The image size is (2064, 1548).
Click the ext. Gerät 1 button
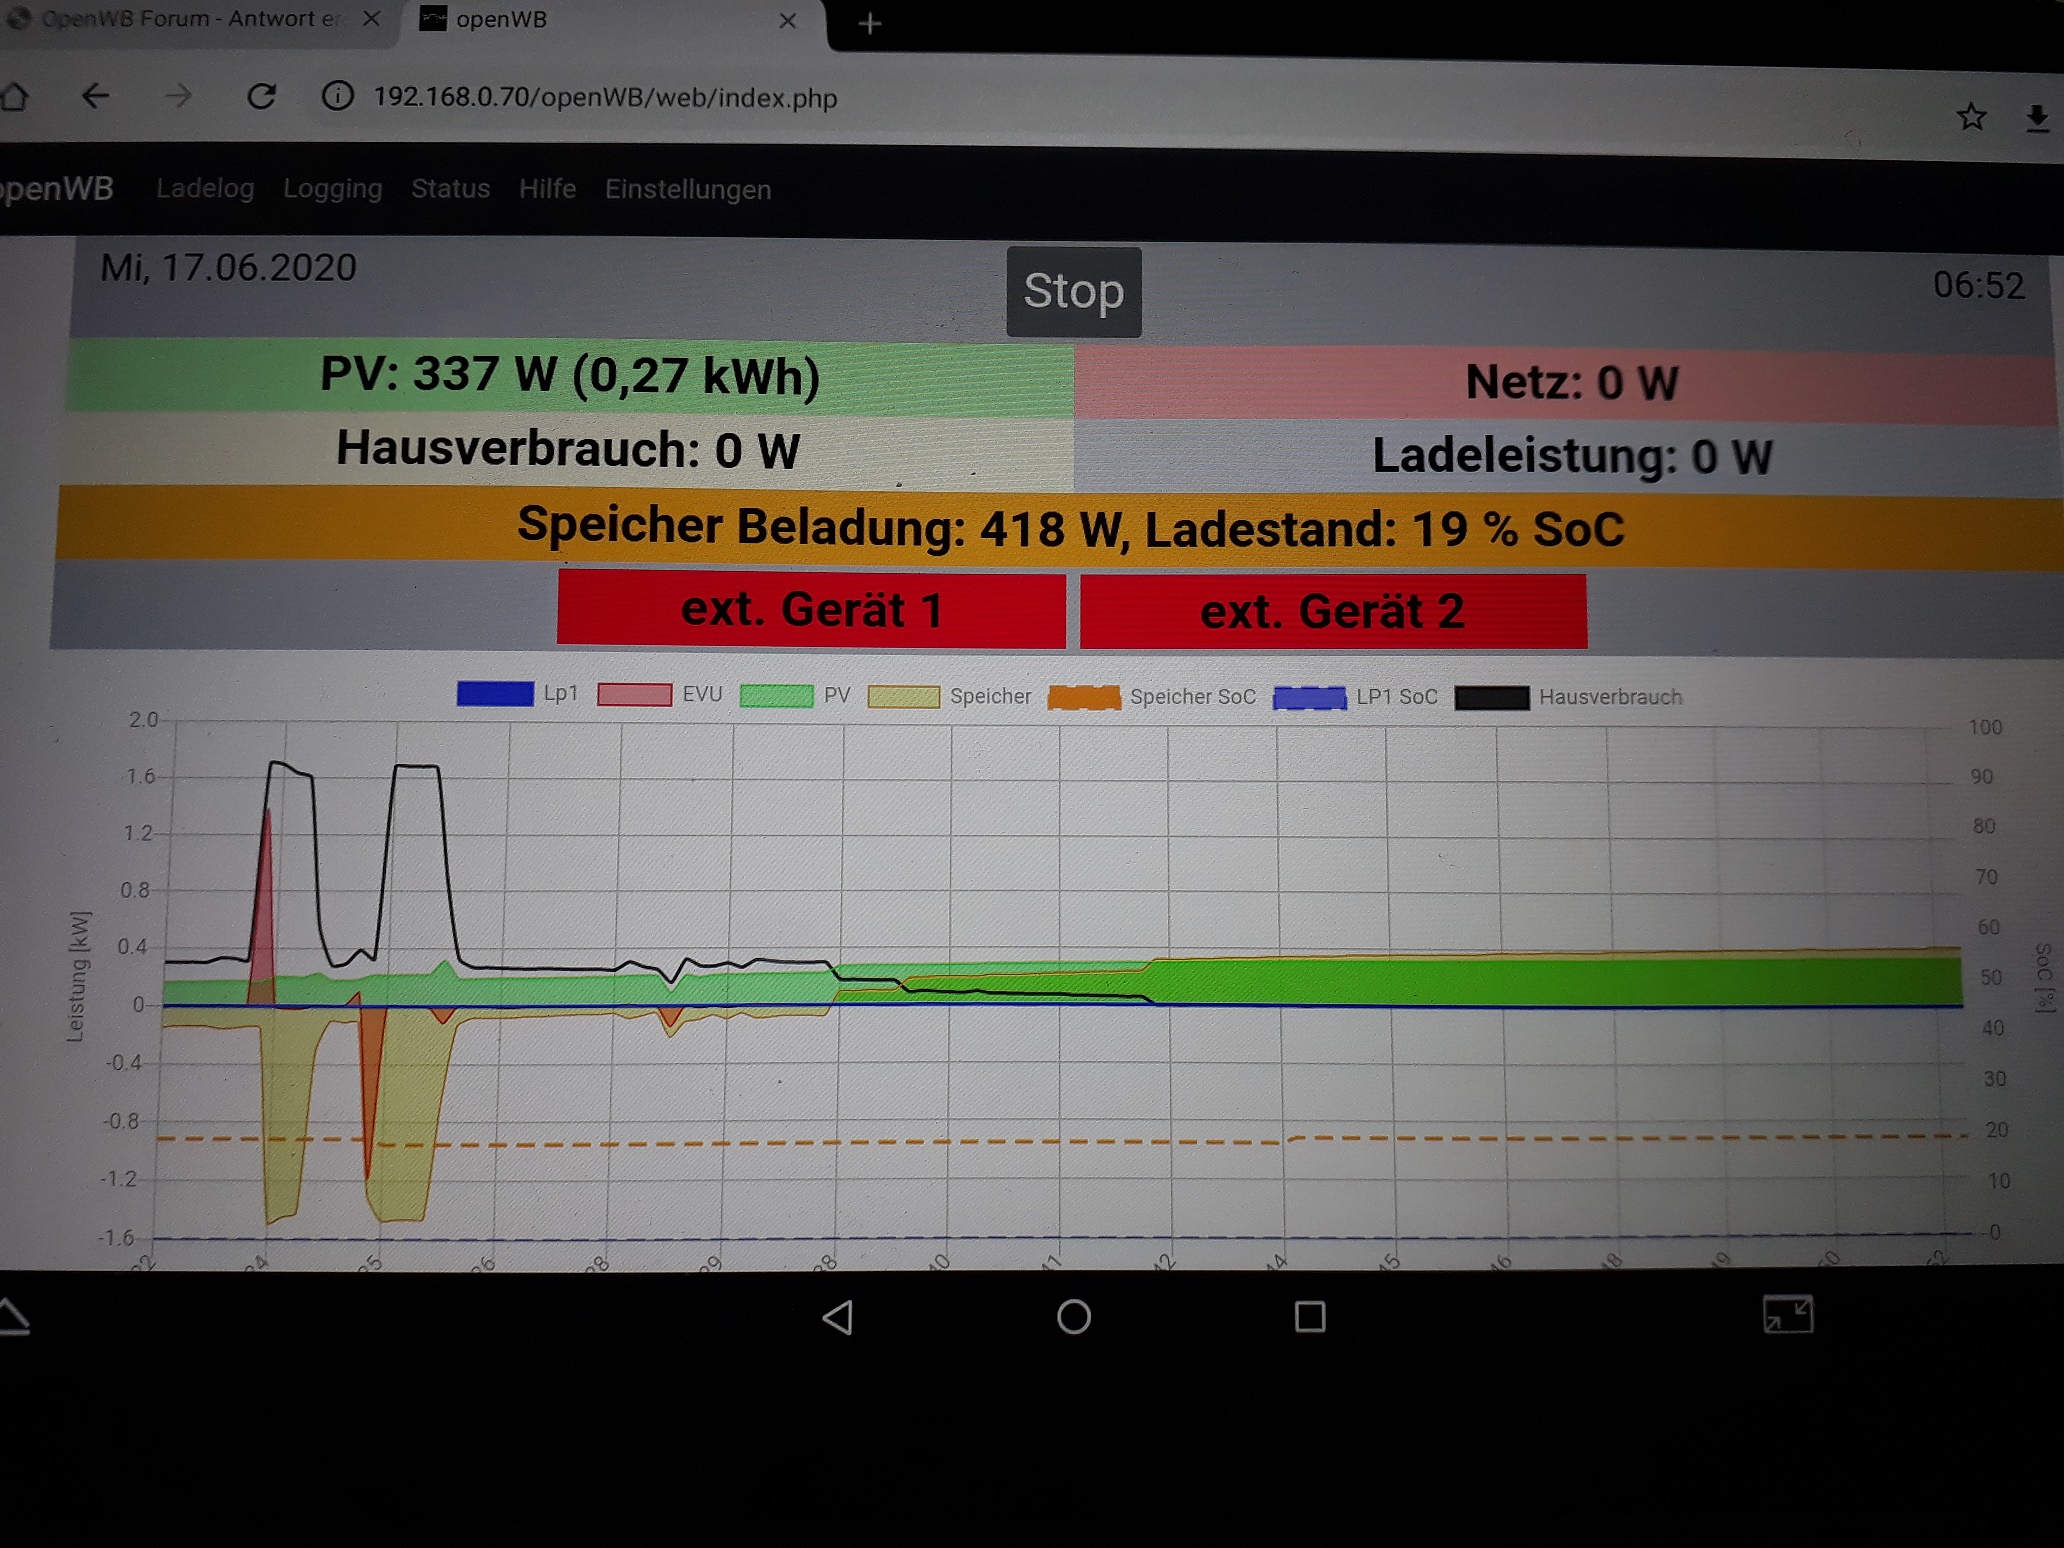point(811,610)
